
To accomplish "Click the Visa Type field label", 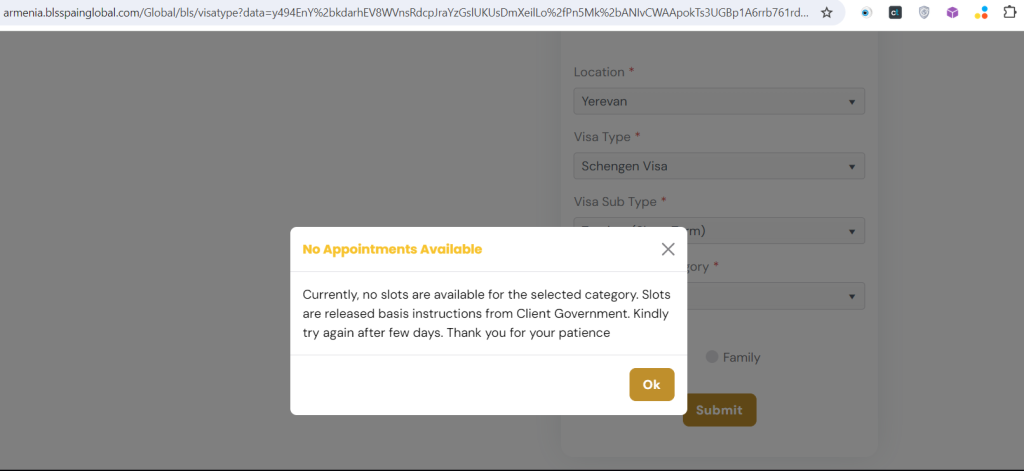I will [602, 137].
